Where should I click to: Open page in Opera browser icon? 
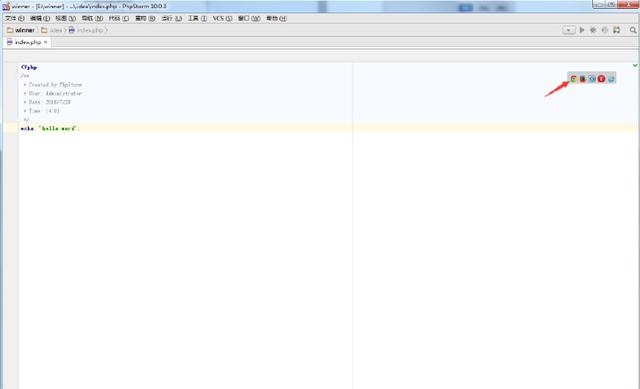point(602,78)
